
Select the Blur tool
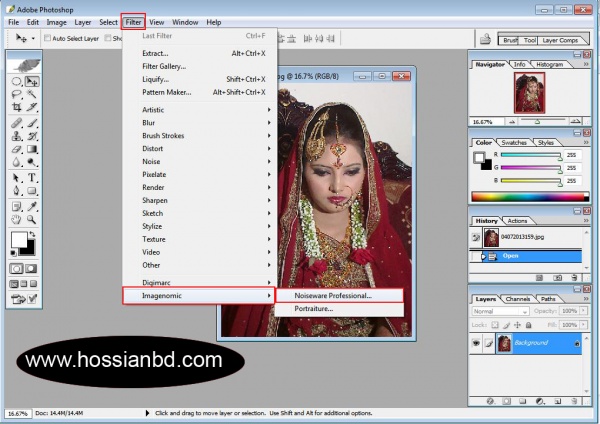[16, 162]
